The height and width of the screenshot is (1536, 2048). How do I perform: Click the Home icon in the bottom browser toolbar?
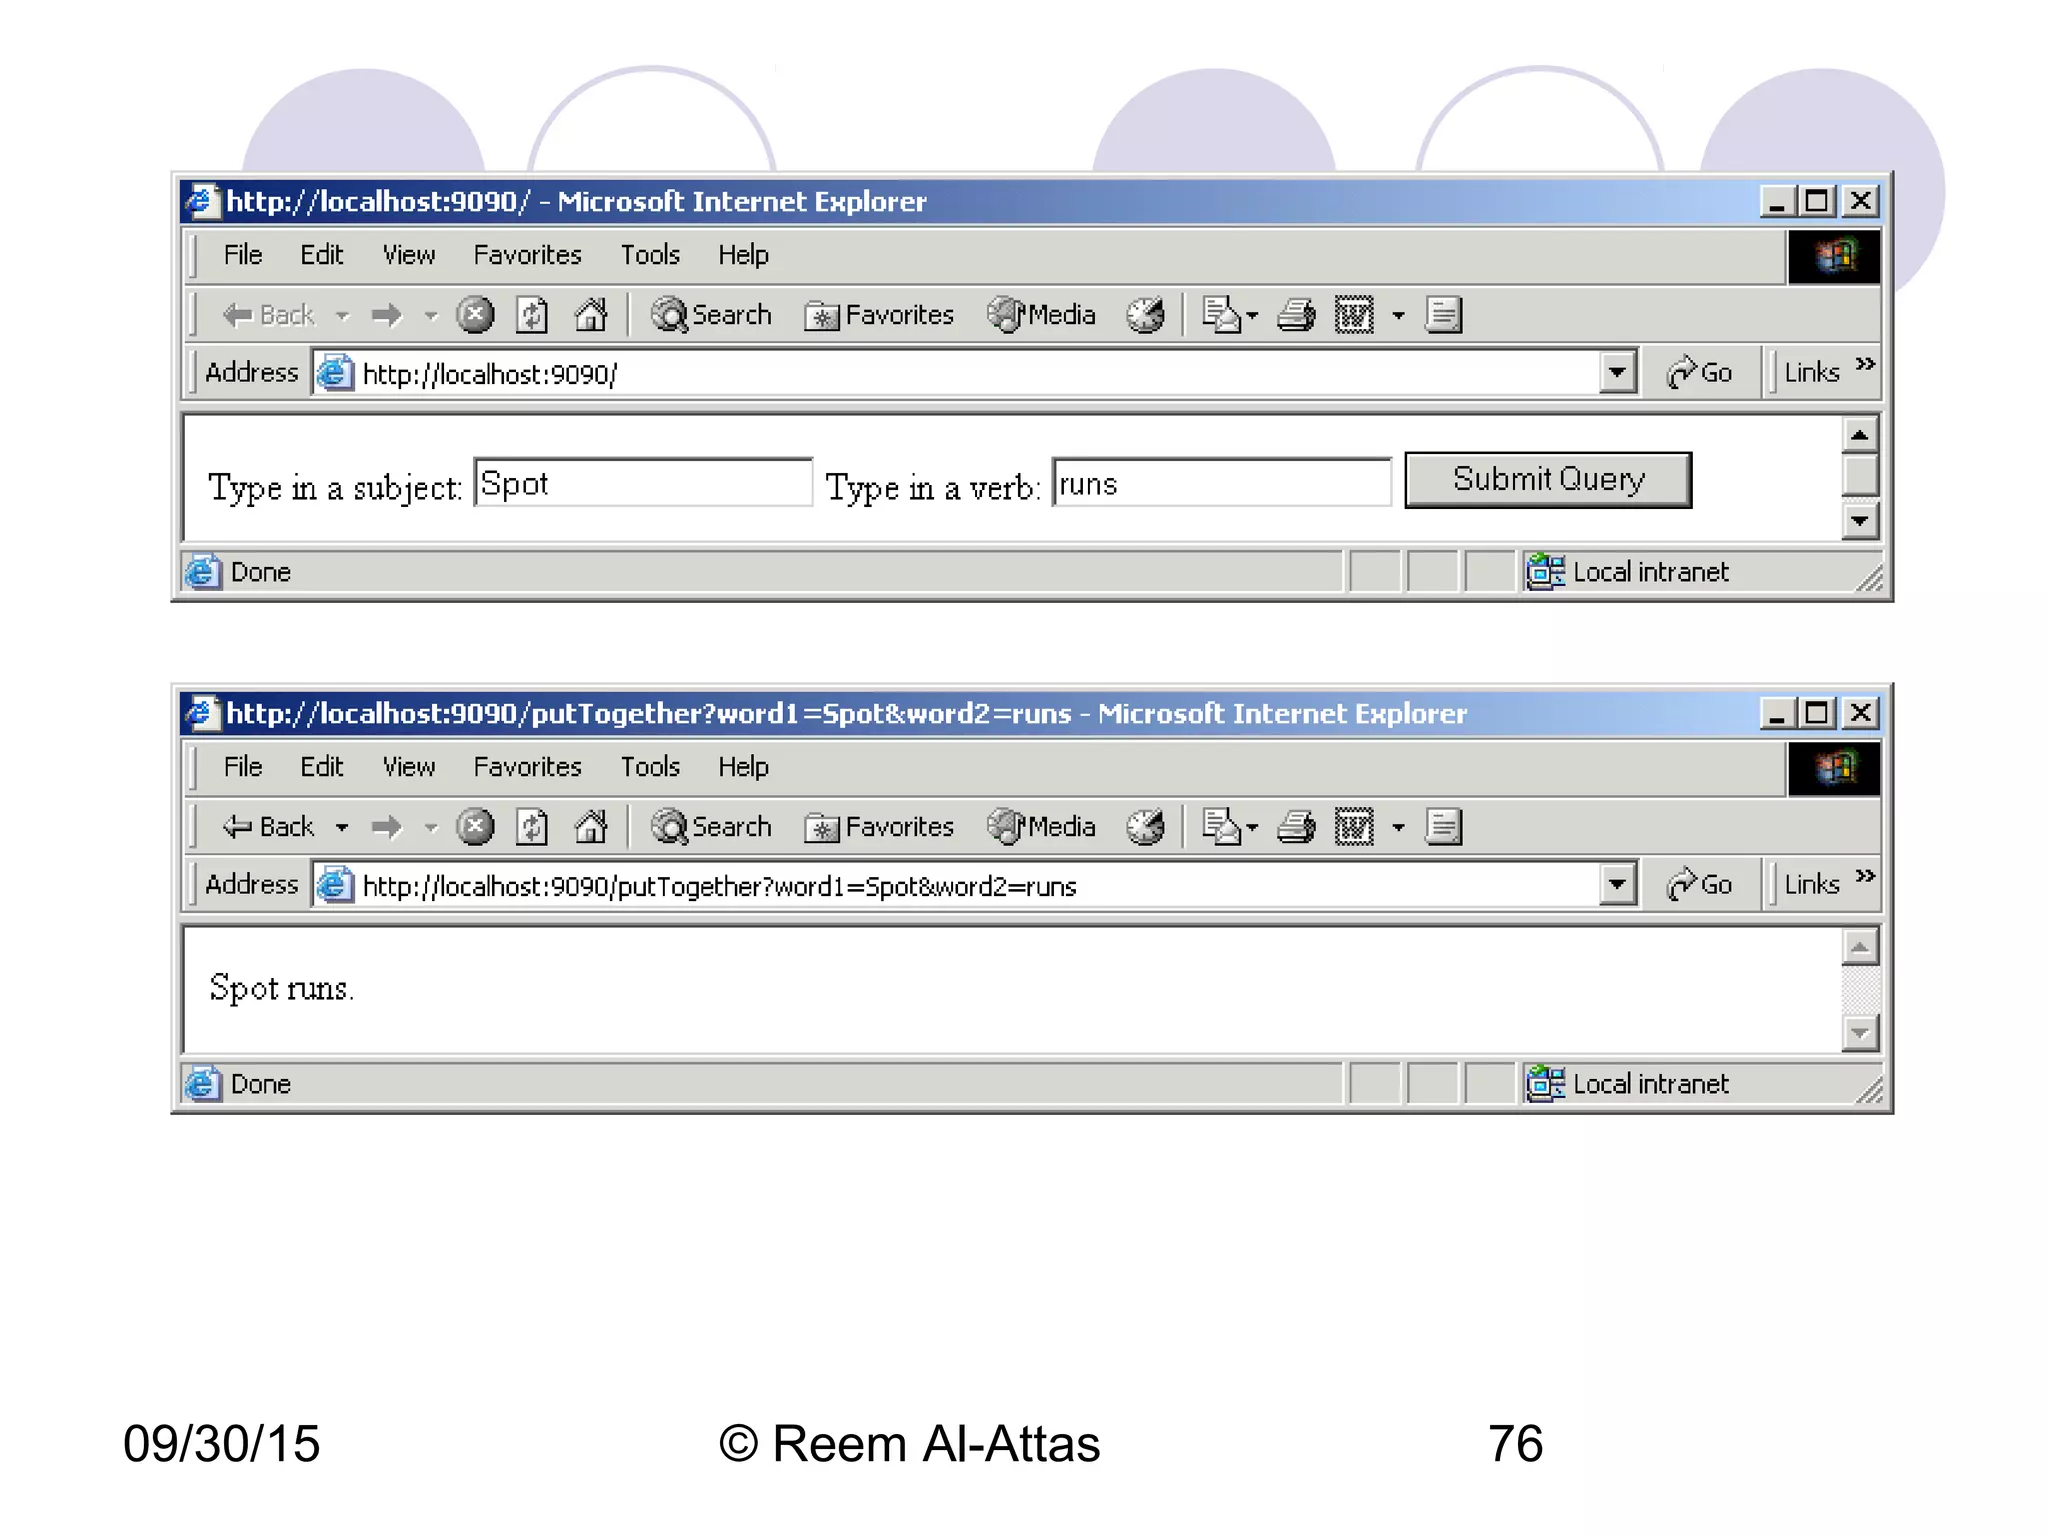point(591,827)
